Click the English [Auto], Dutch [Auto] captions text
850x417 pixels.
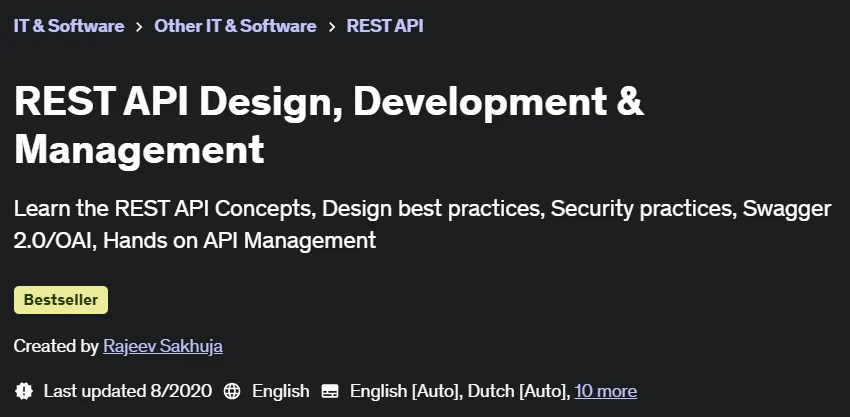click(x=460, y=391)
